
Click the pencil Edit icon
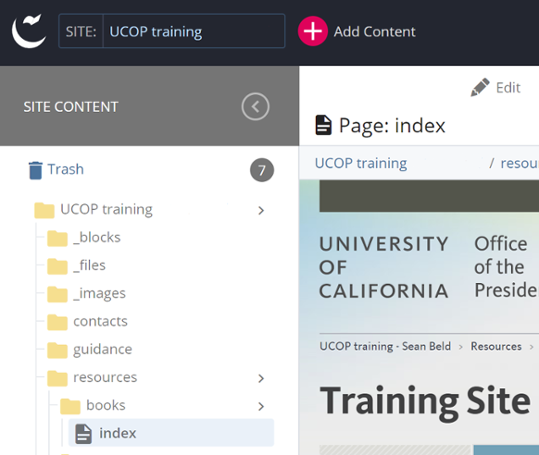480,87
